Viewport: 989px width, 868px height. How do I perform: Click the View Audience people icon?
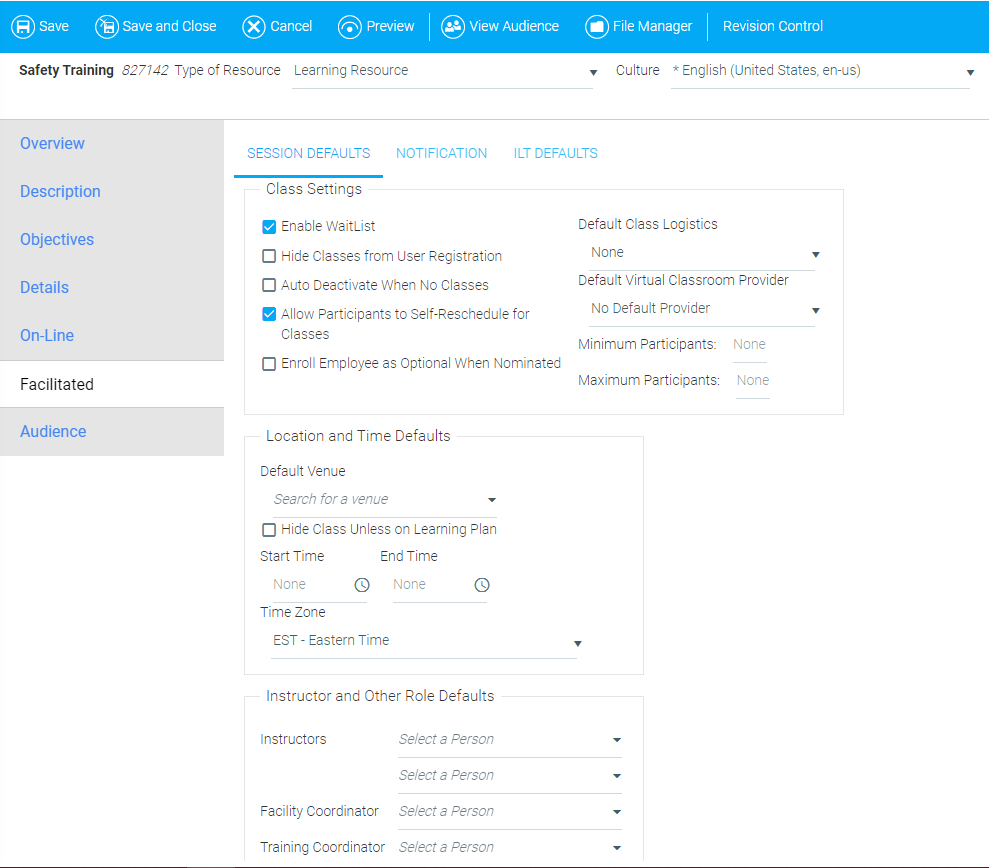click(x=453, y=26)
